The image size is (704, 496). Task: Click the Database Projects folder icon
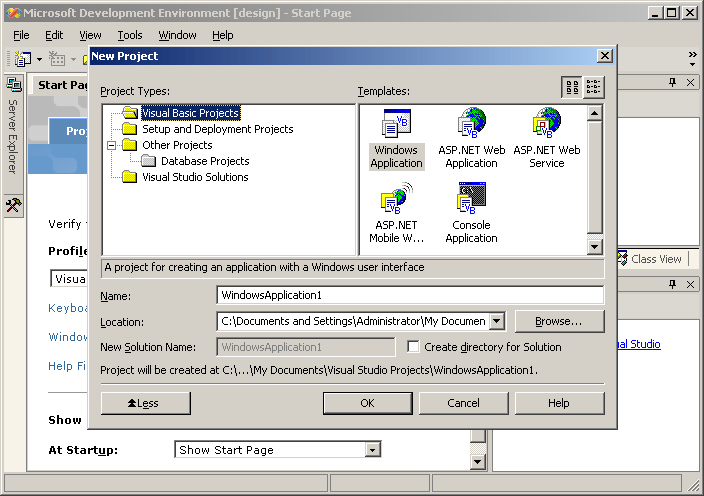tap(149, 161)
